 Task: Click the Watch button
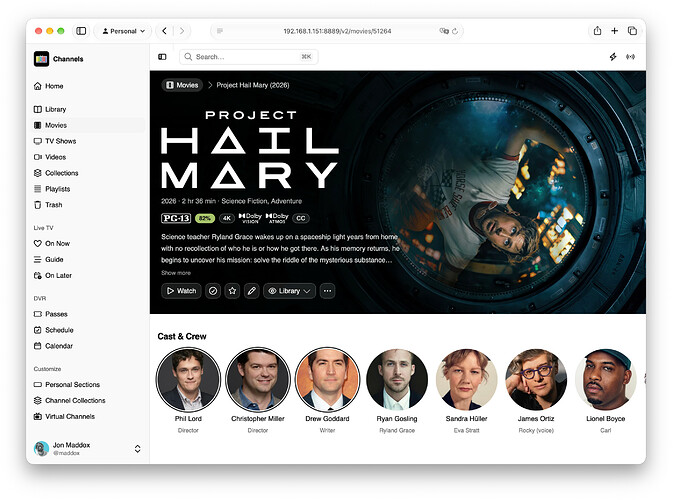181,291
